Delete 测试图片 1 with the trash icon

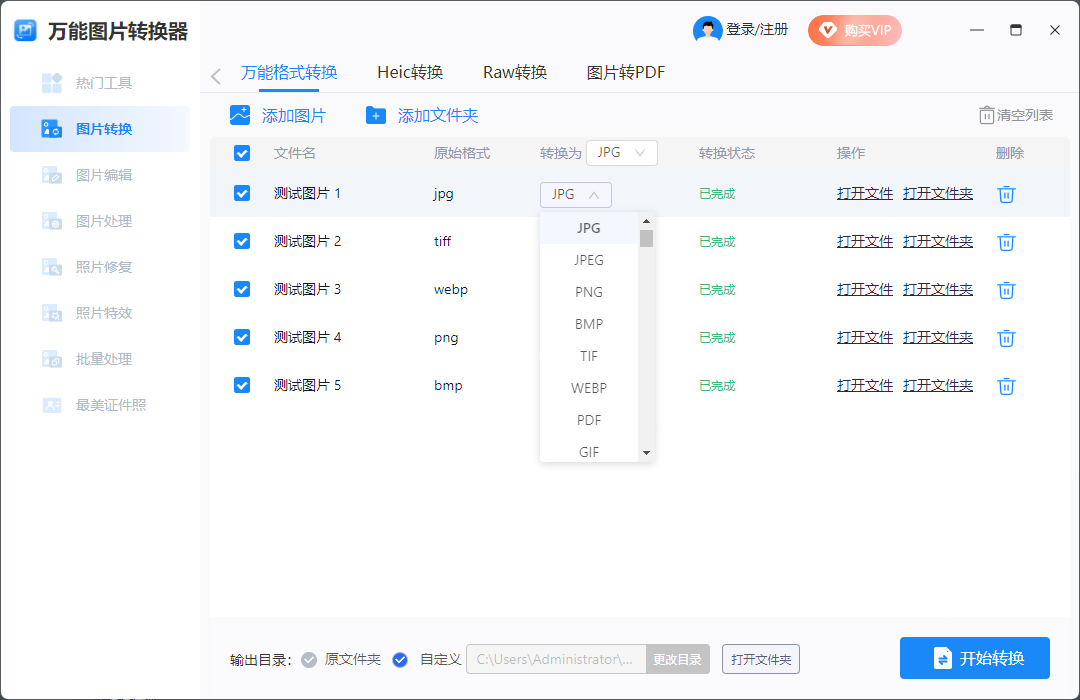click(1007, 194)
